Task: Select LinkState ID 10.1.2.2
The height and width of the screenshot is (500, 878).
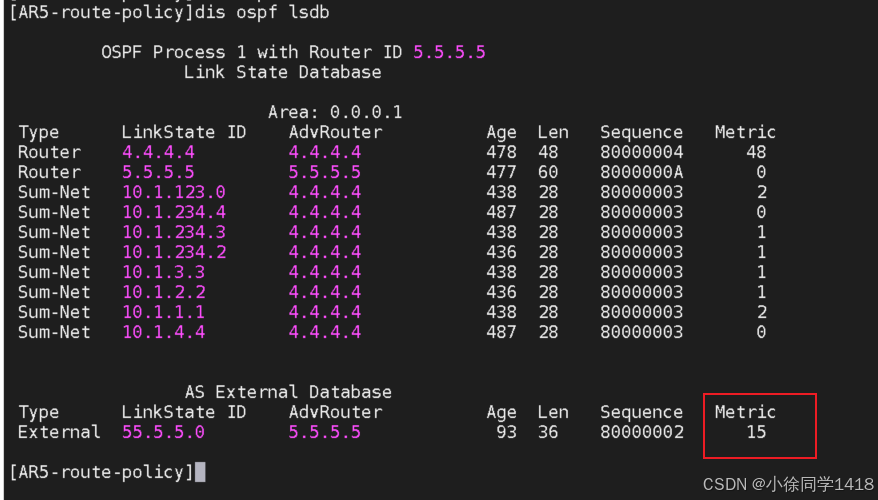Action: click(164, 292)
